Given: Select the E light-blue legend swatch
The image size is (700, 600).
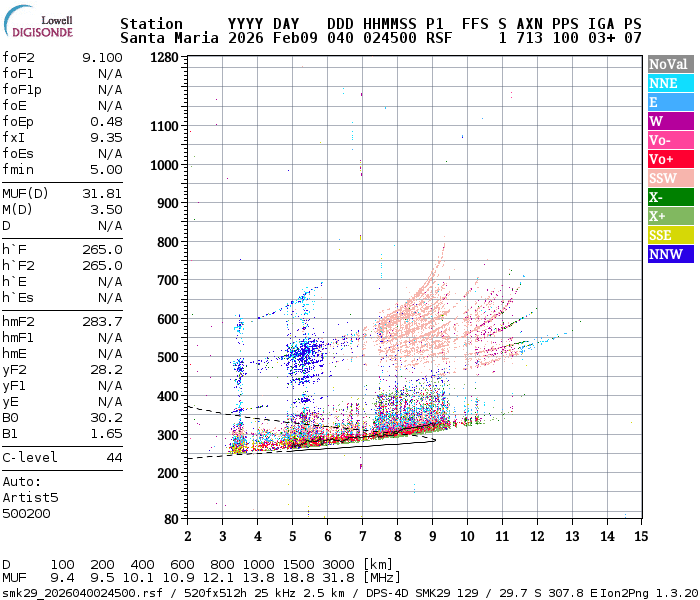Looking at the screenshot, I should (671, 102).
